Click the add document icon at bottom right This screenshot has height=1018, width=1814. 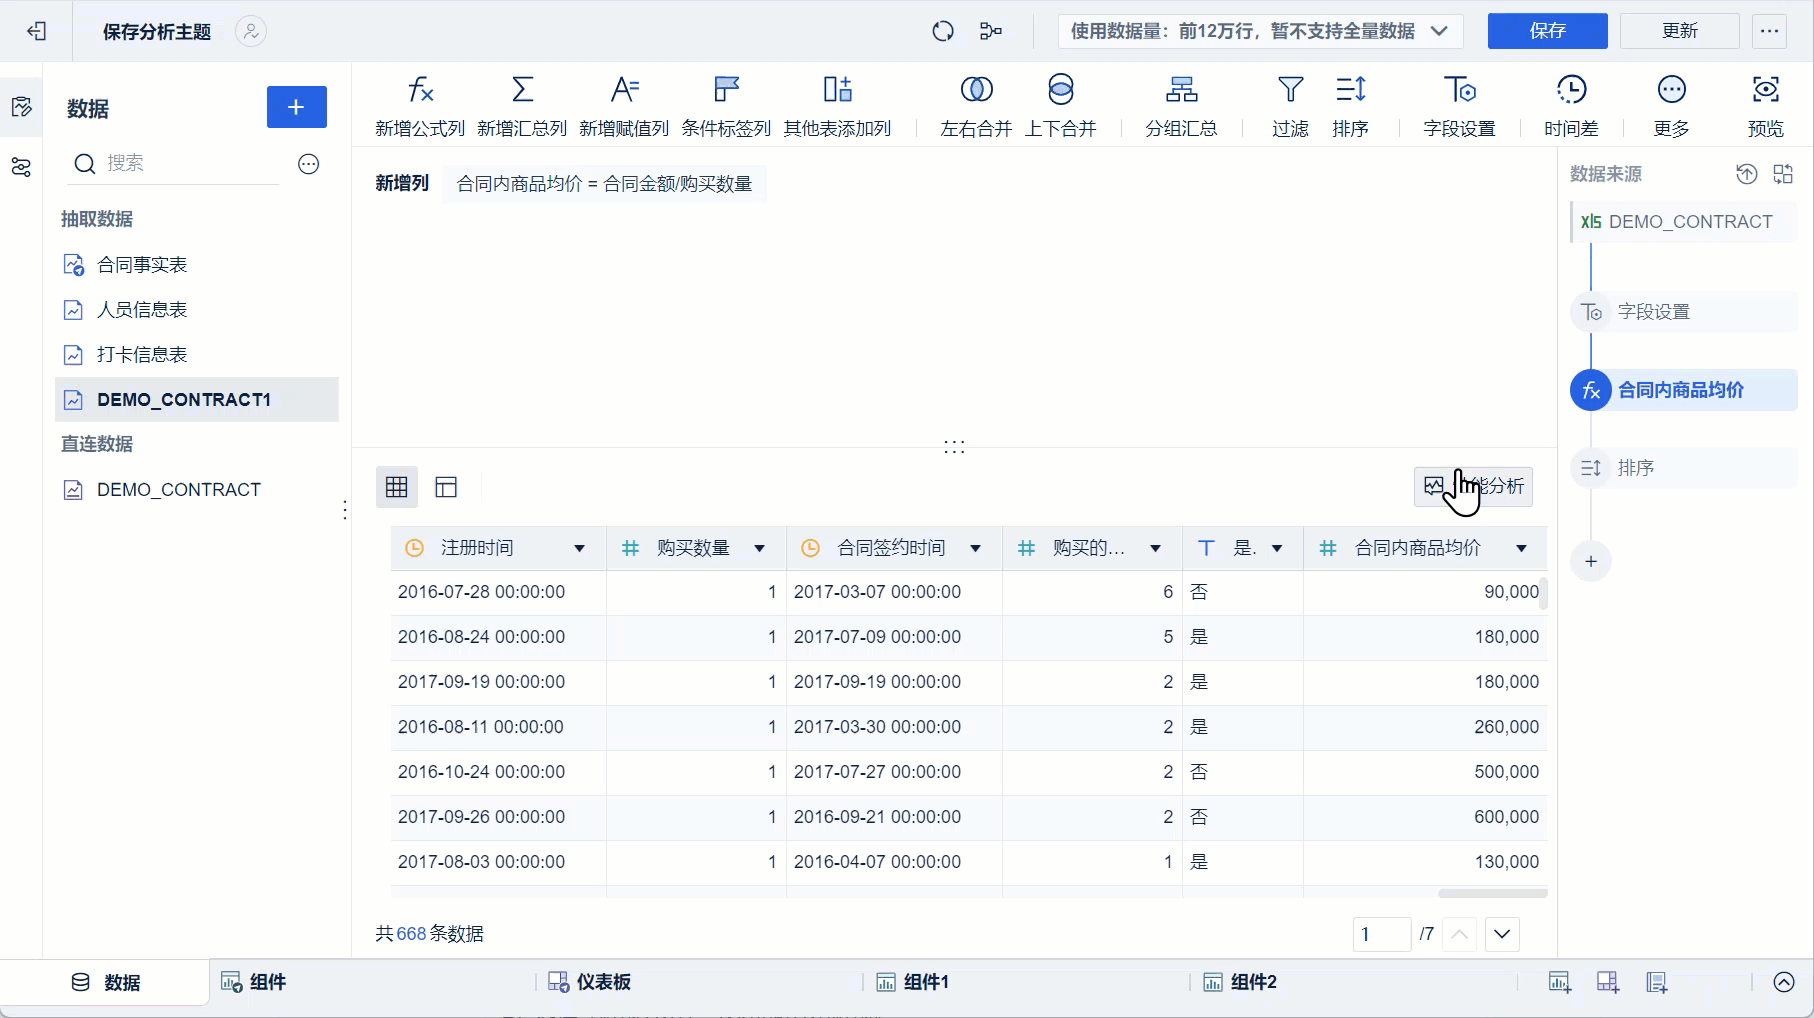[1657, 982]
